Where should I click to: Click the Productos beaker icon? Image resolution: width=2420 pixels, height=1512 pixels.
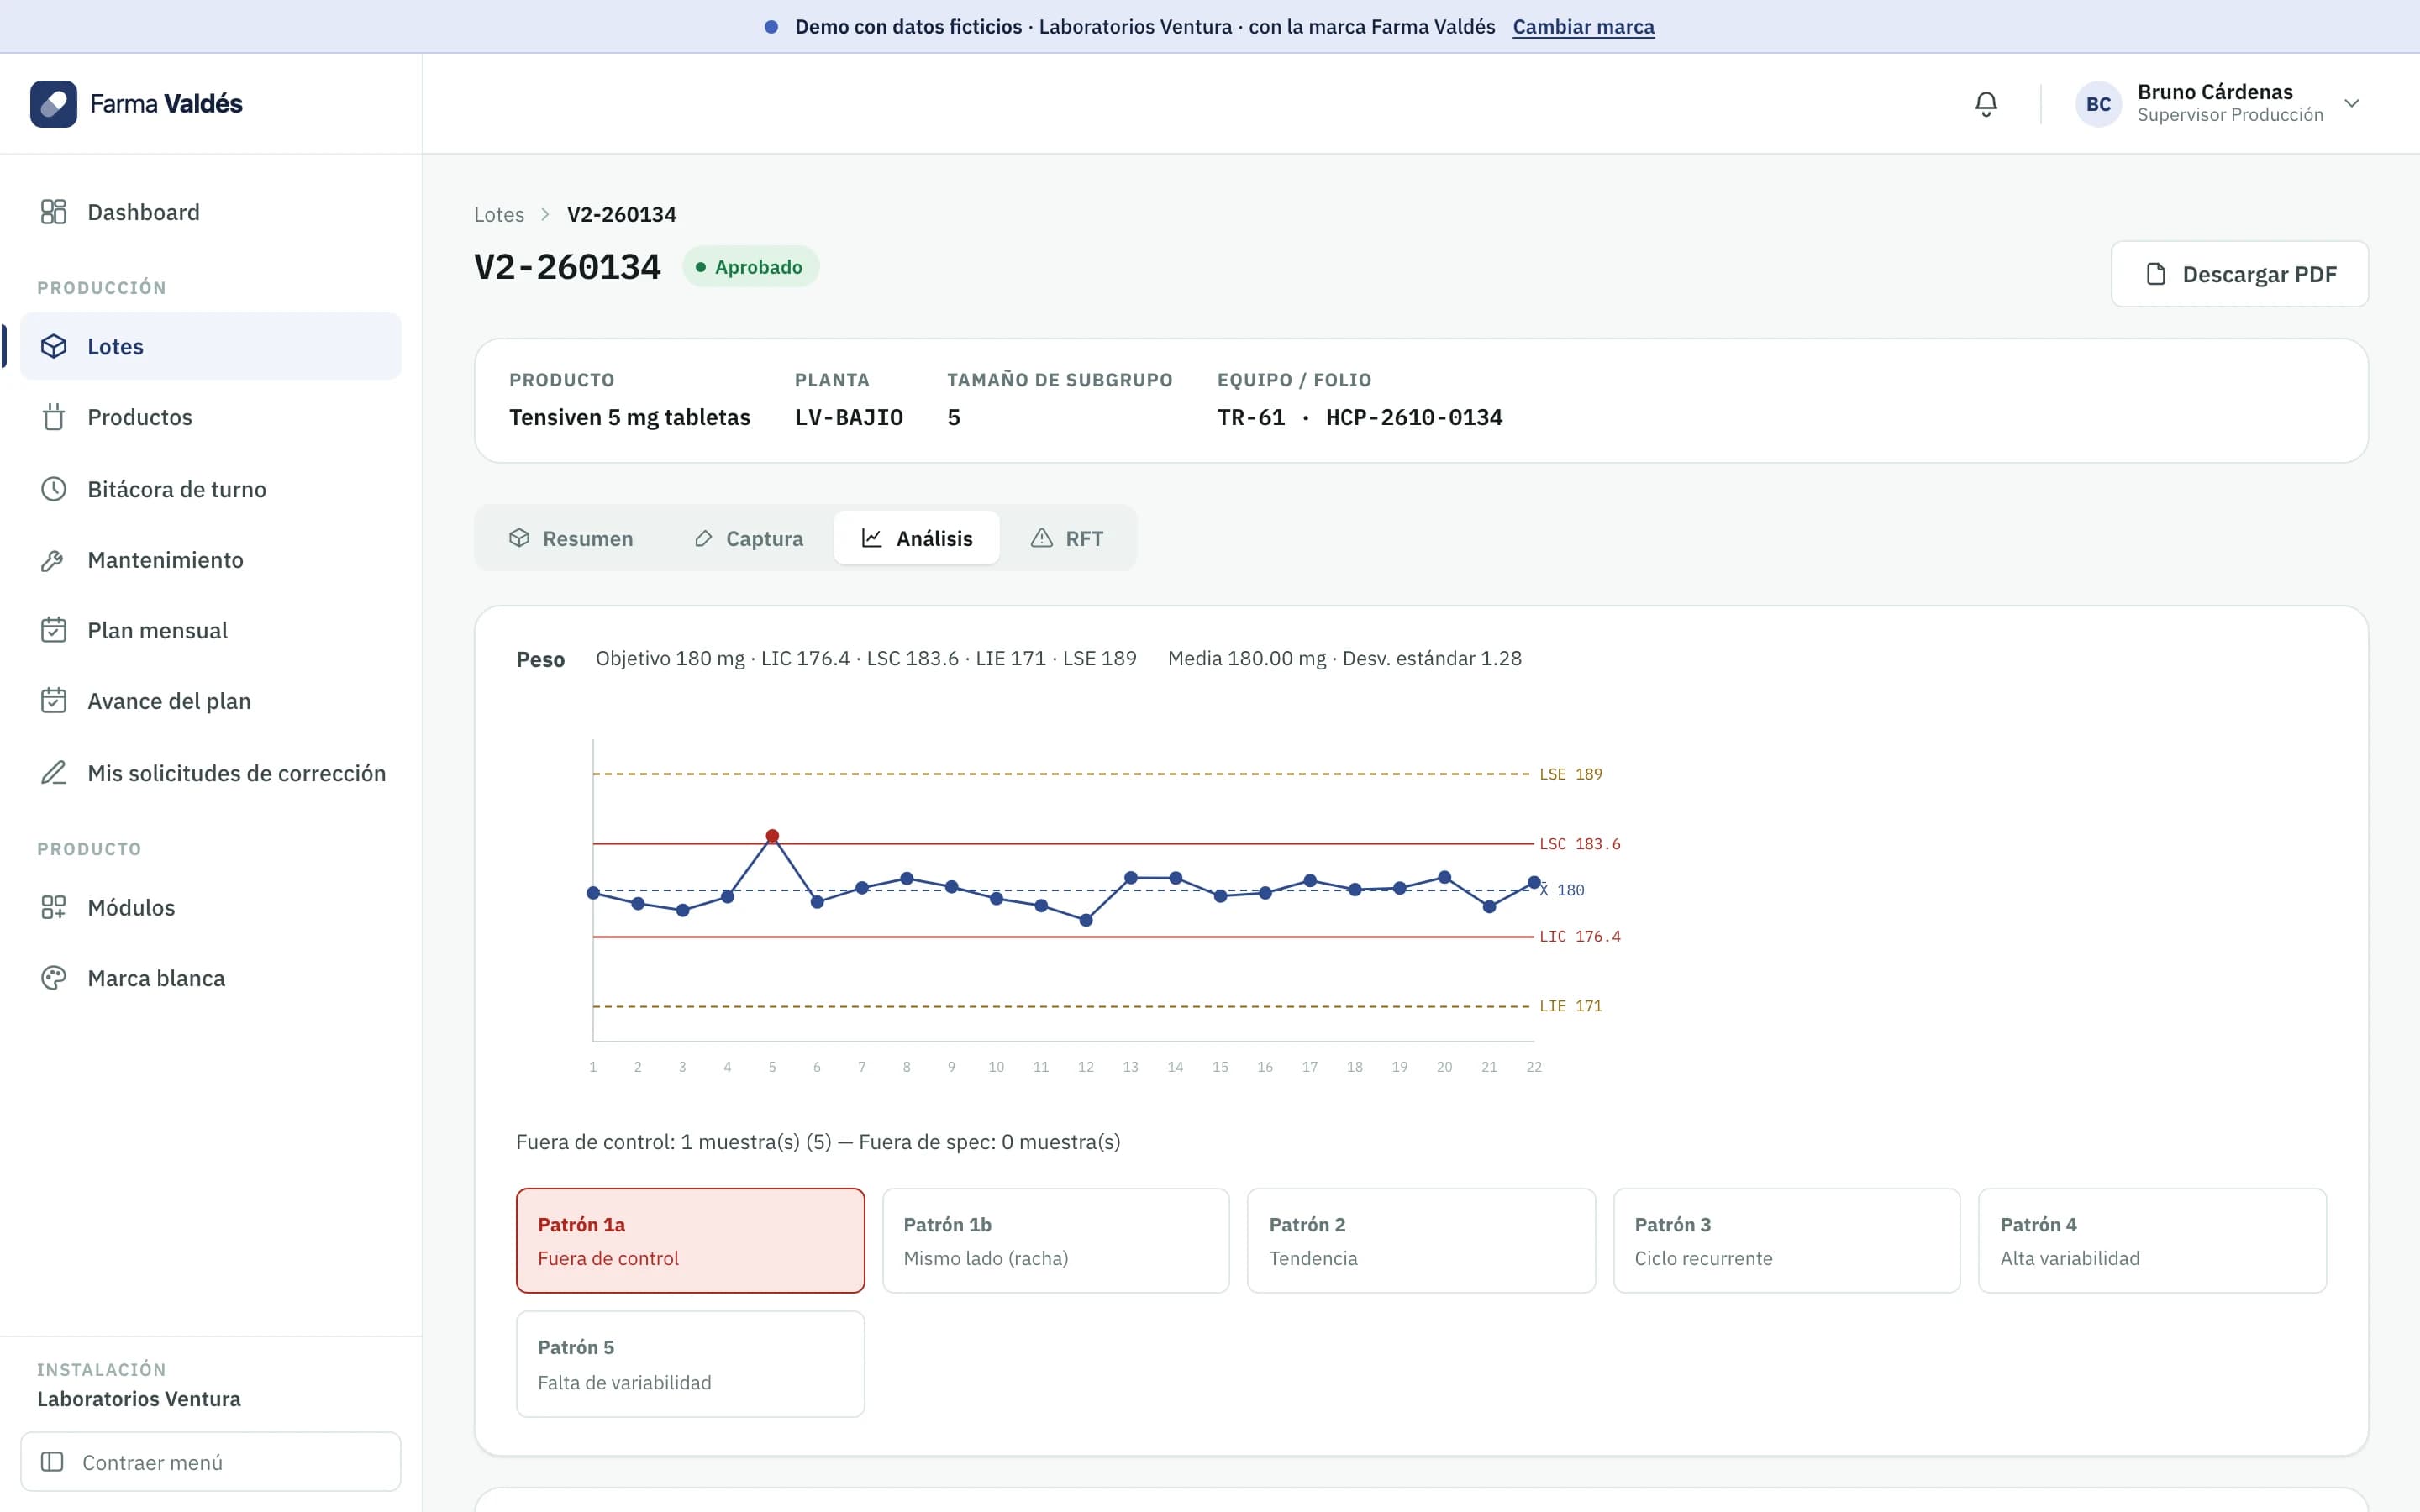tap(53, 417)
